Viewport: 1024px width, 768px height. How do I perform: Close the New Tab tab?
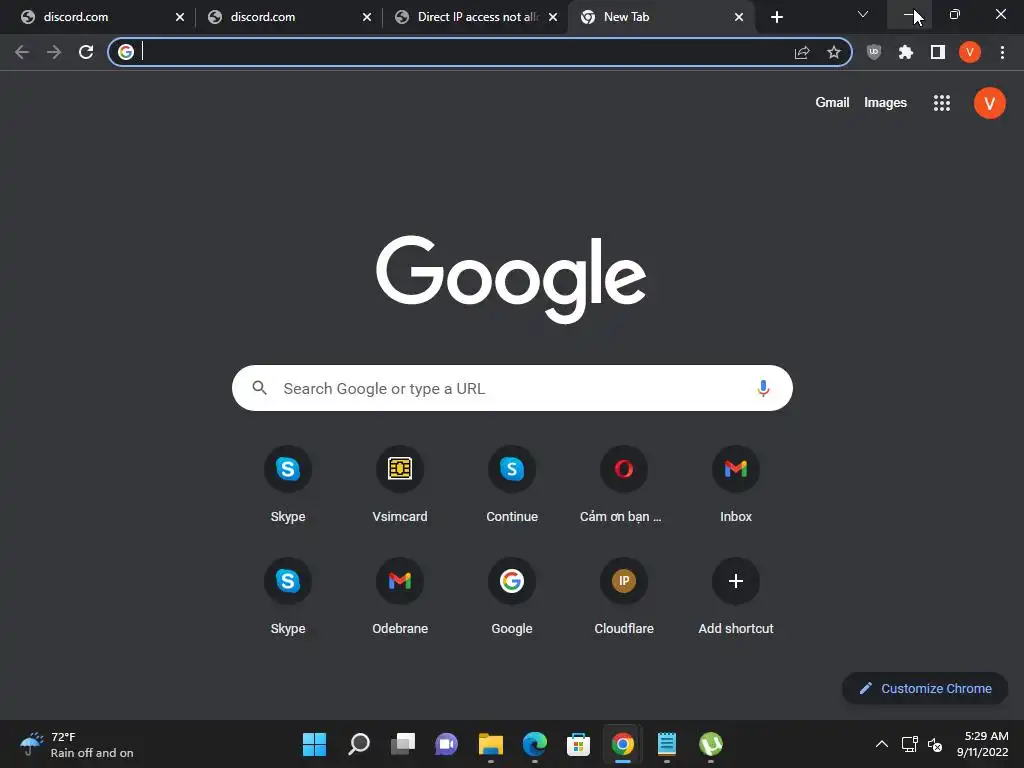[x=739, y=17]
